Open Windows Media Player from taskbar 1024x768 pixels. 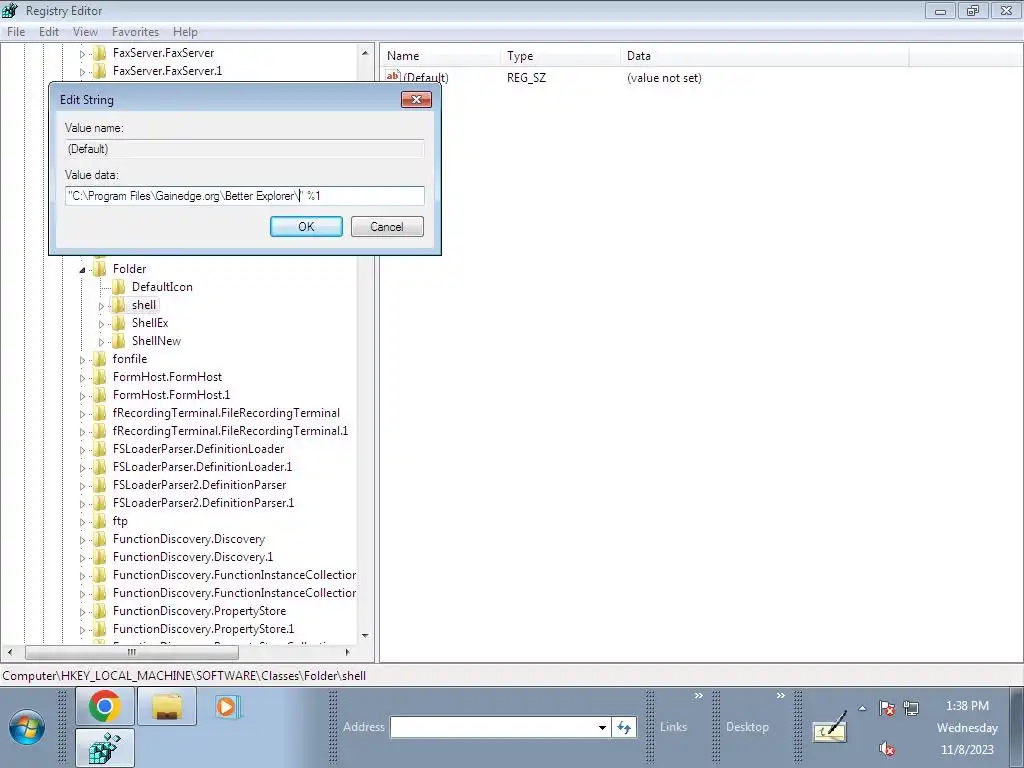tap(227, 707)
